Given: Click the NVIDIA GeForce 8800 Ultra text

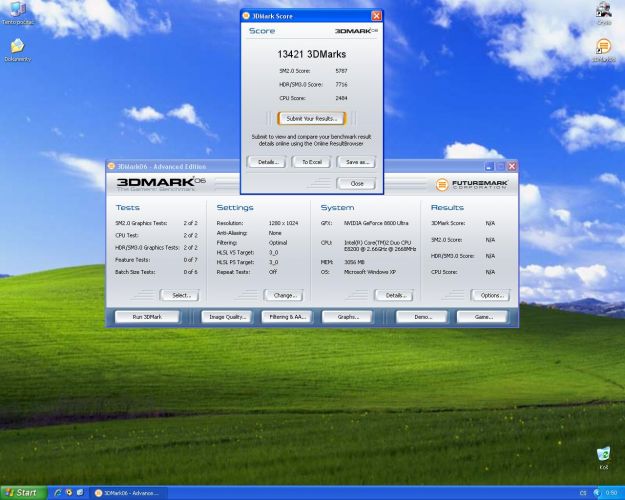Looking at the screenshot, I should point(376,223).
